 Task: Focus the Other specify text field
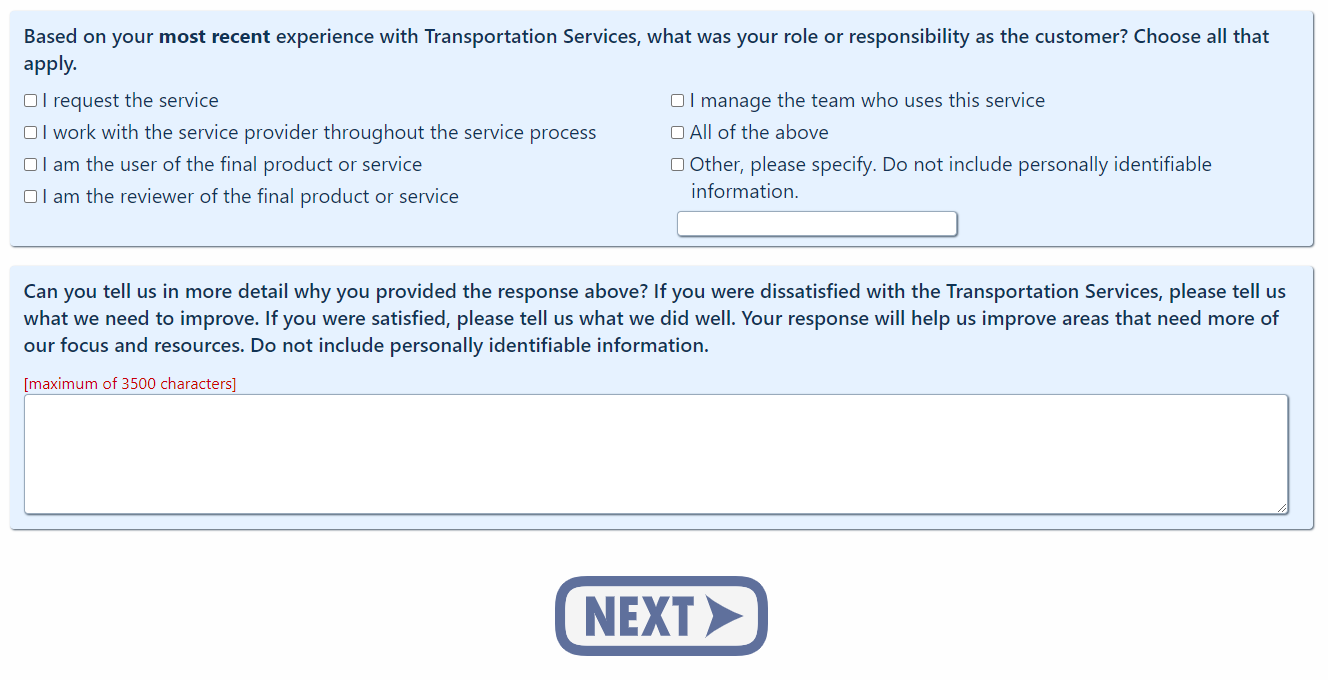tap(817, 224)
